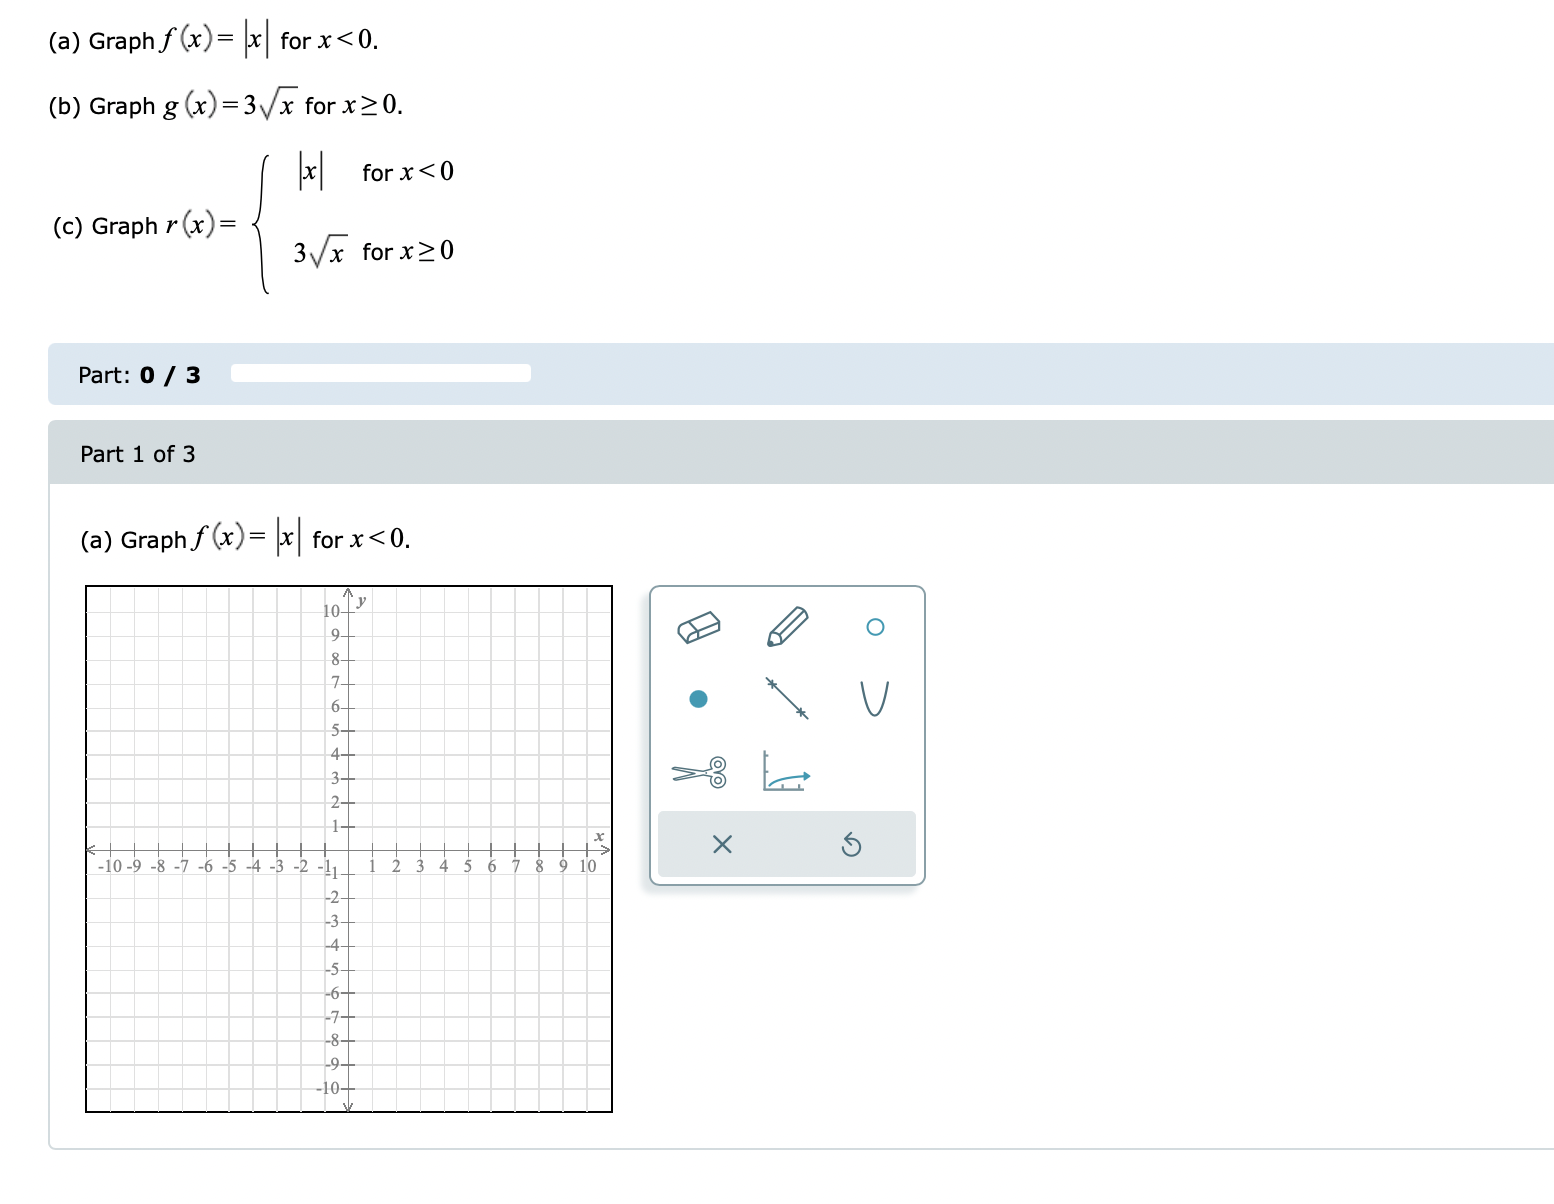Select the scissors cut tool
The height and width of the screenshot is (1204, 1554).
pyautogui.click(x=698, y=772)
